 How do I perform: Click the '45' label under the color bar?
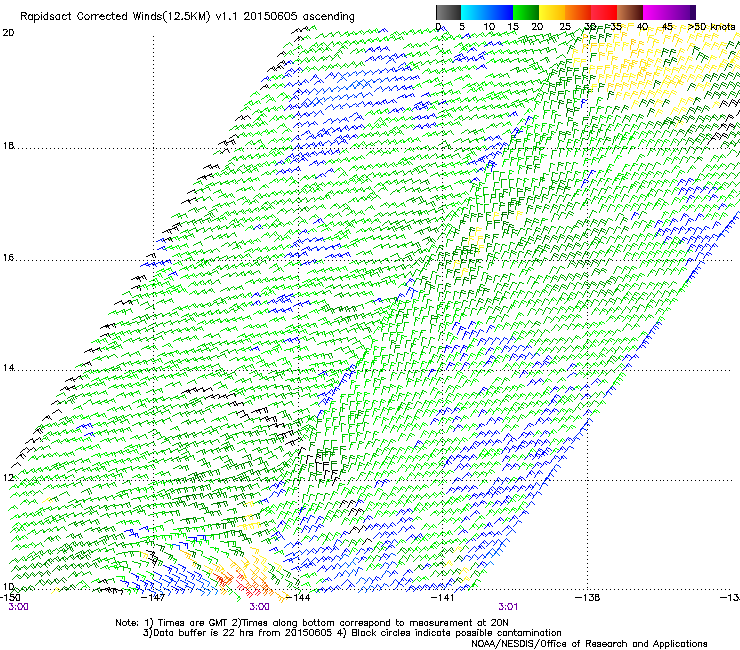click(667, 27)
